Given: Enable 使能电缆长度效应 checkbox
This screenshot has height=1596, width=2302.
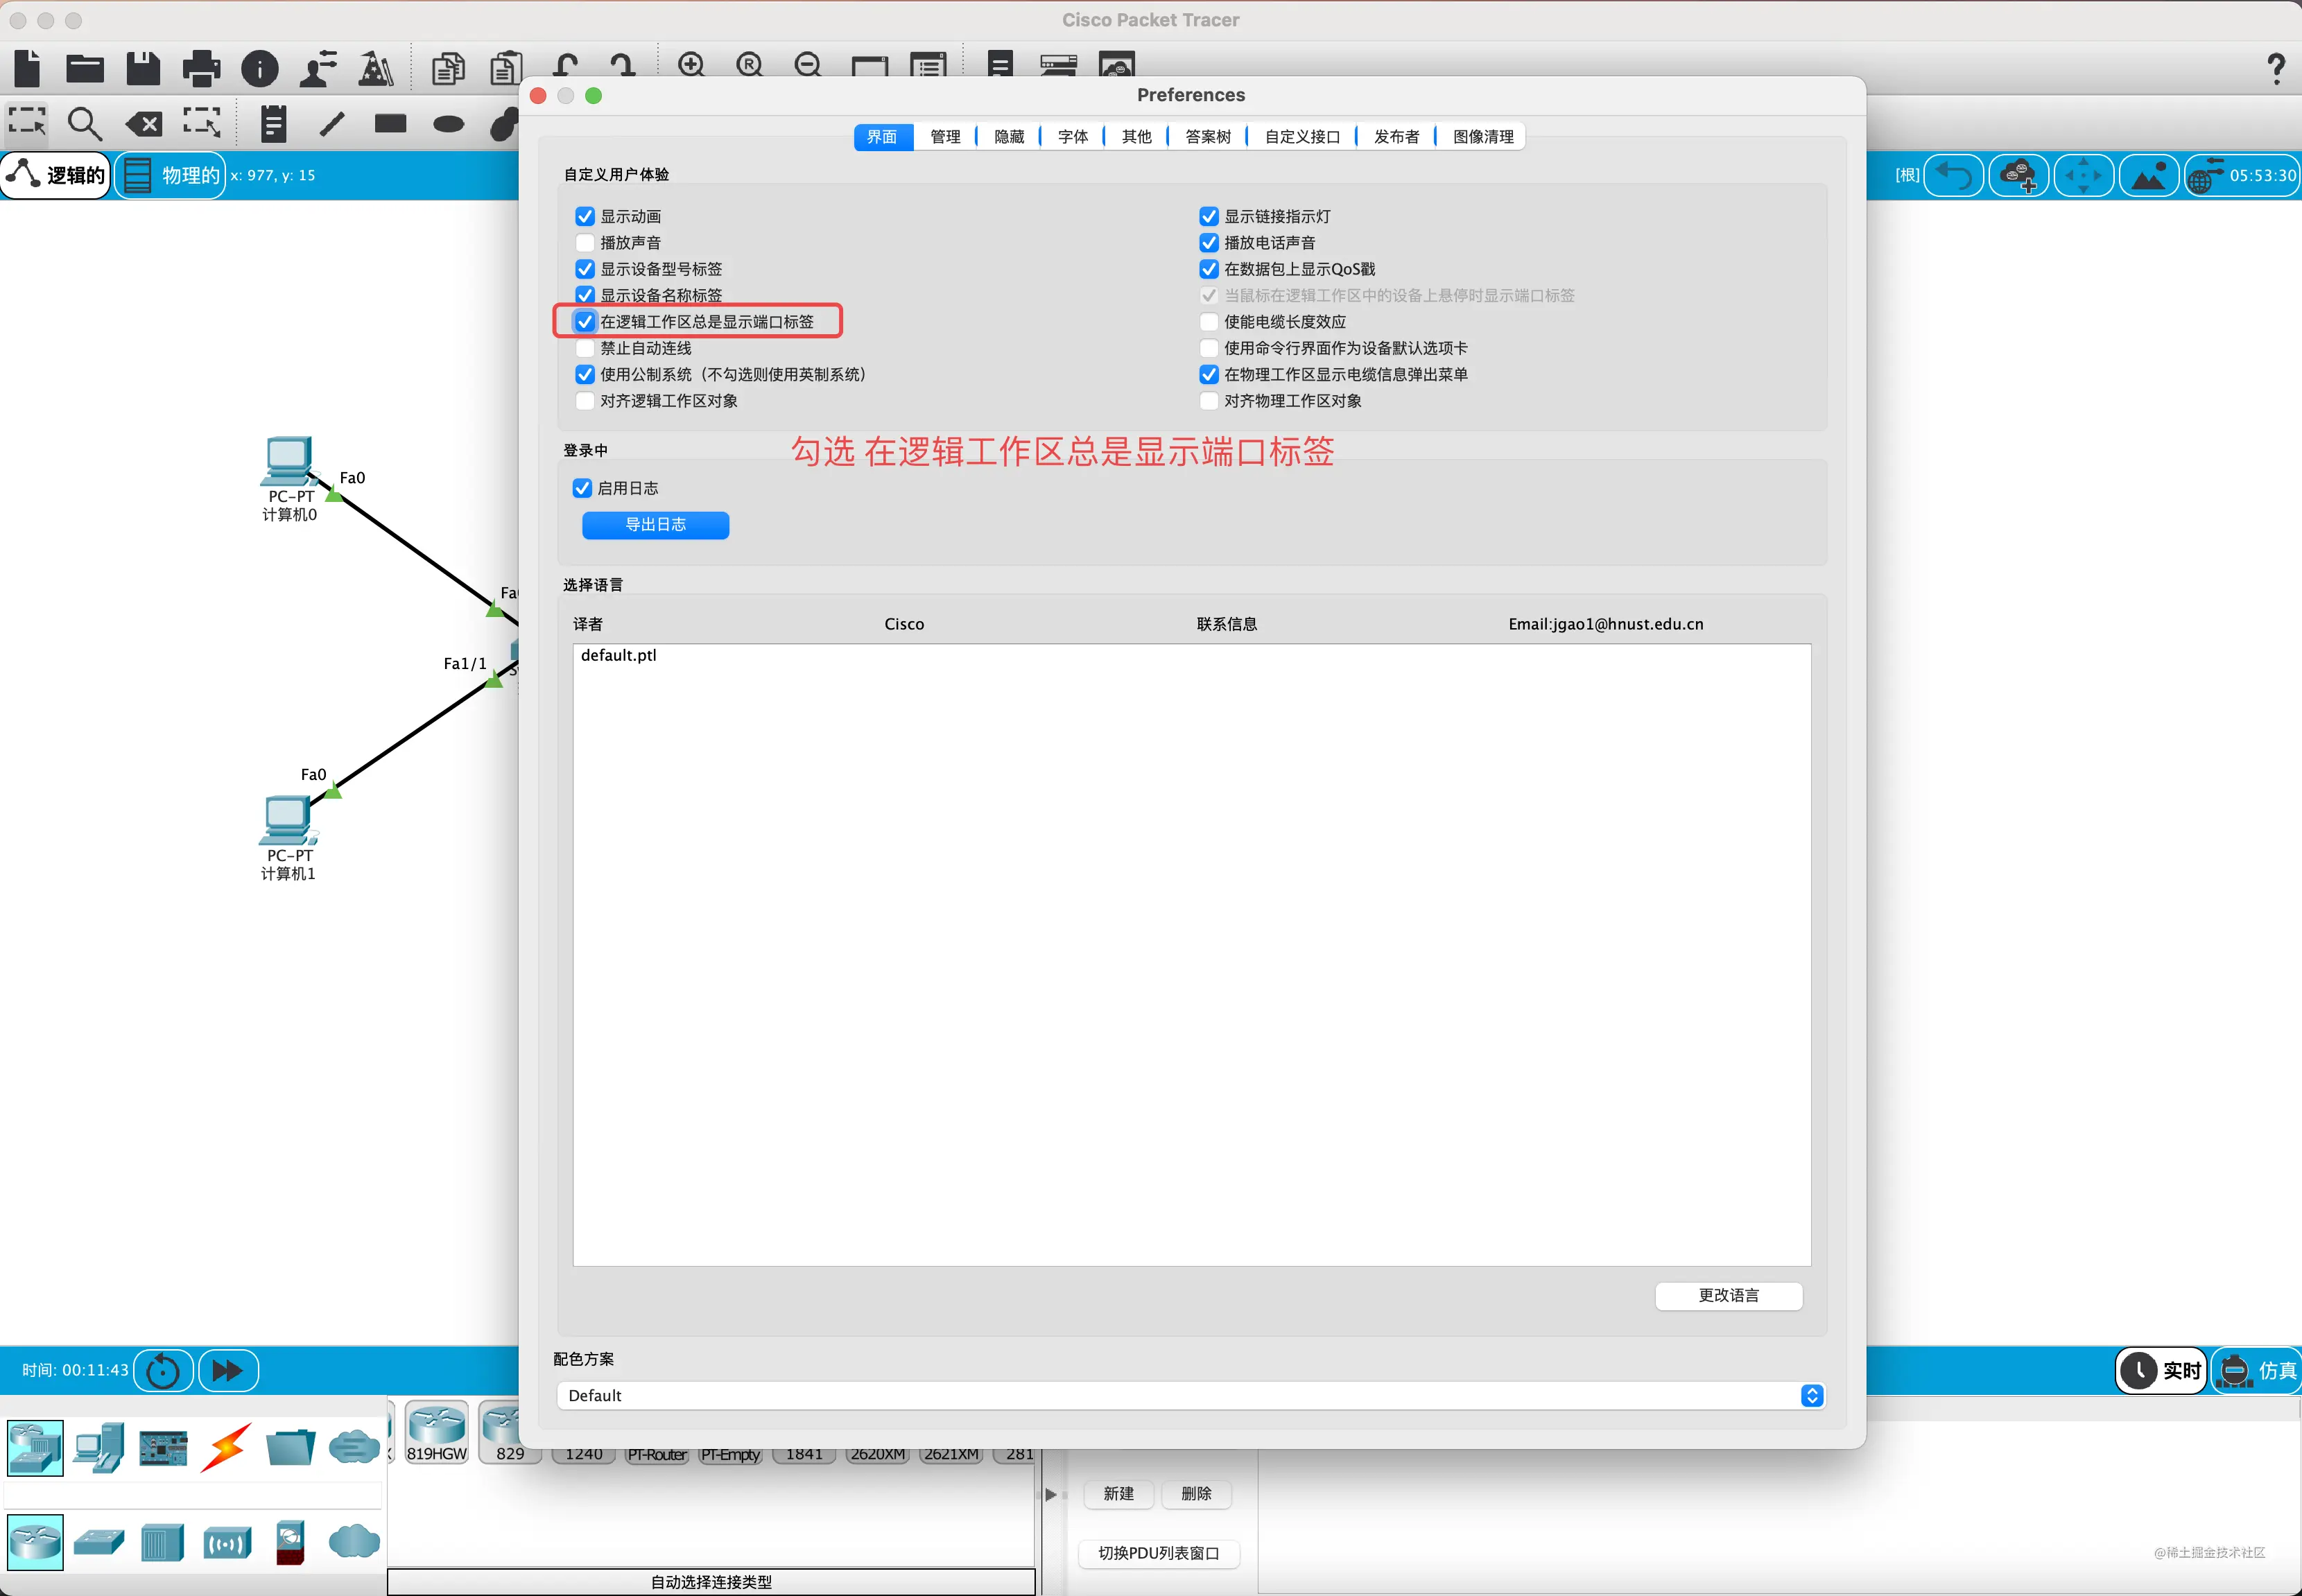Looking at the screenshot, I should click(1209, 321).
